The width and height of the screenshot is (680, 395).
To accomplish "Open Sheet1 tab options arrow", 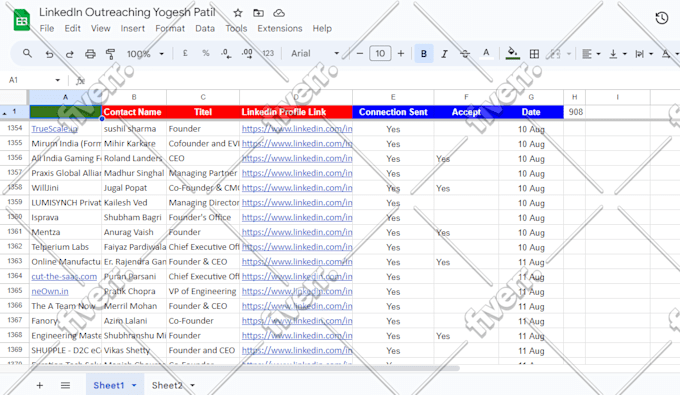I will pos(134,385).
